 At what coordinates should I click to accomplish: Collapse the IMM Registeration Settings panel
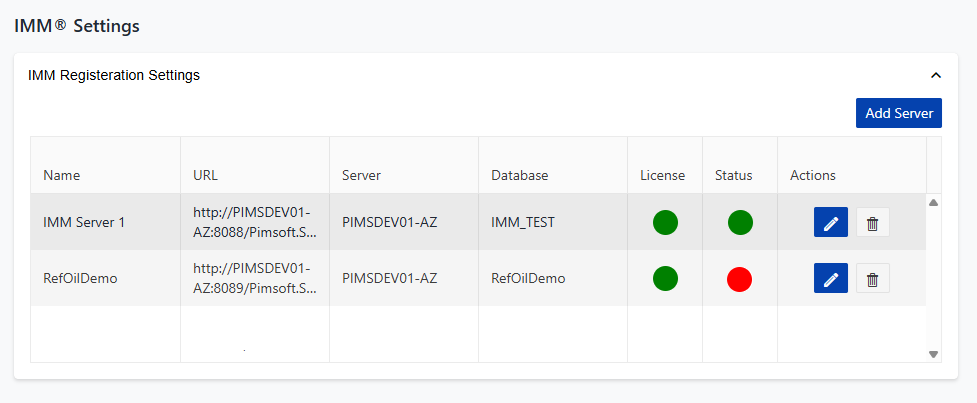pos(936,75)
